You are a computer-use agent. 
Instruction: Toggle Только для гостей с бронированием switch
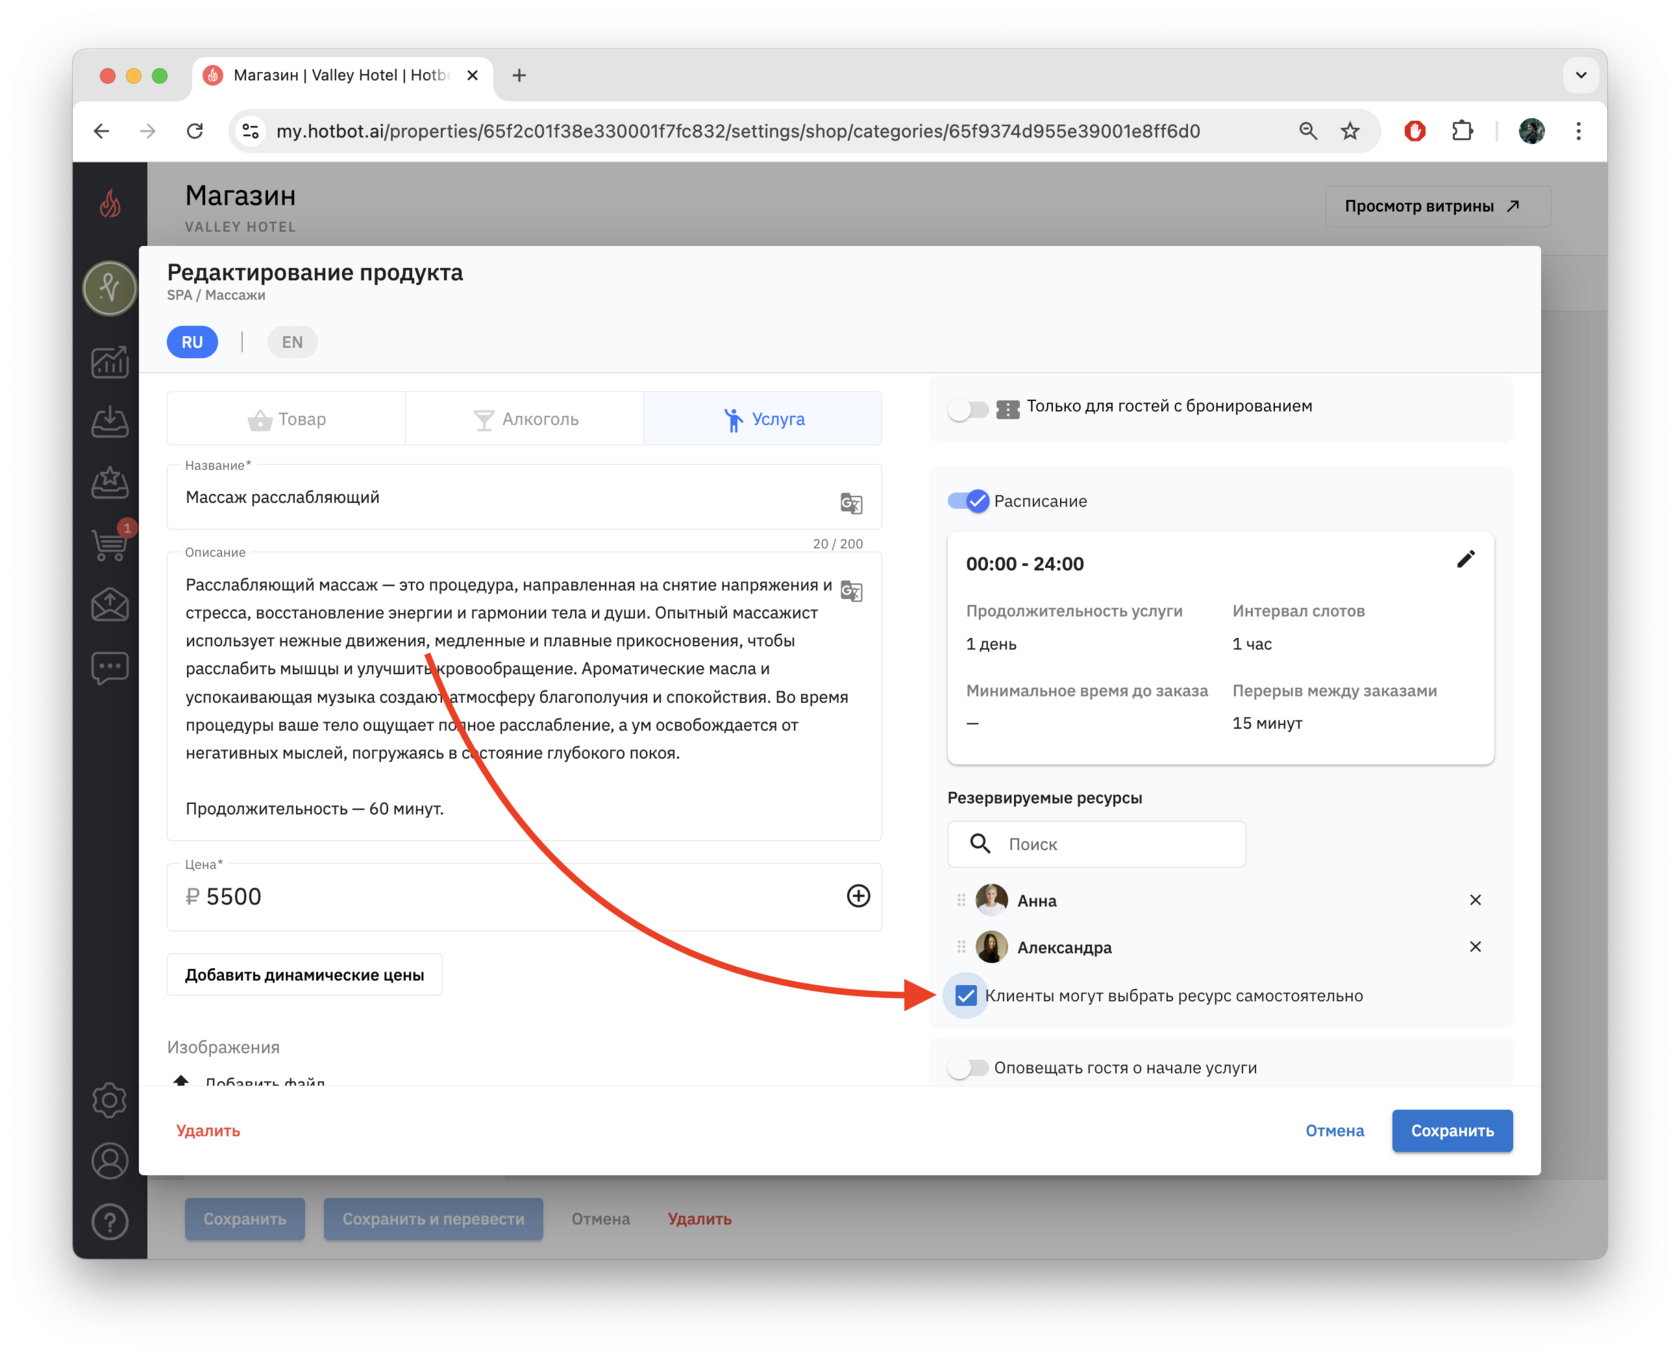[968, 408]
